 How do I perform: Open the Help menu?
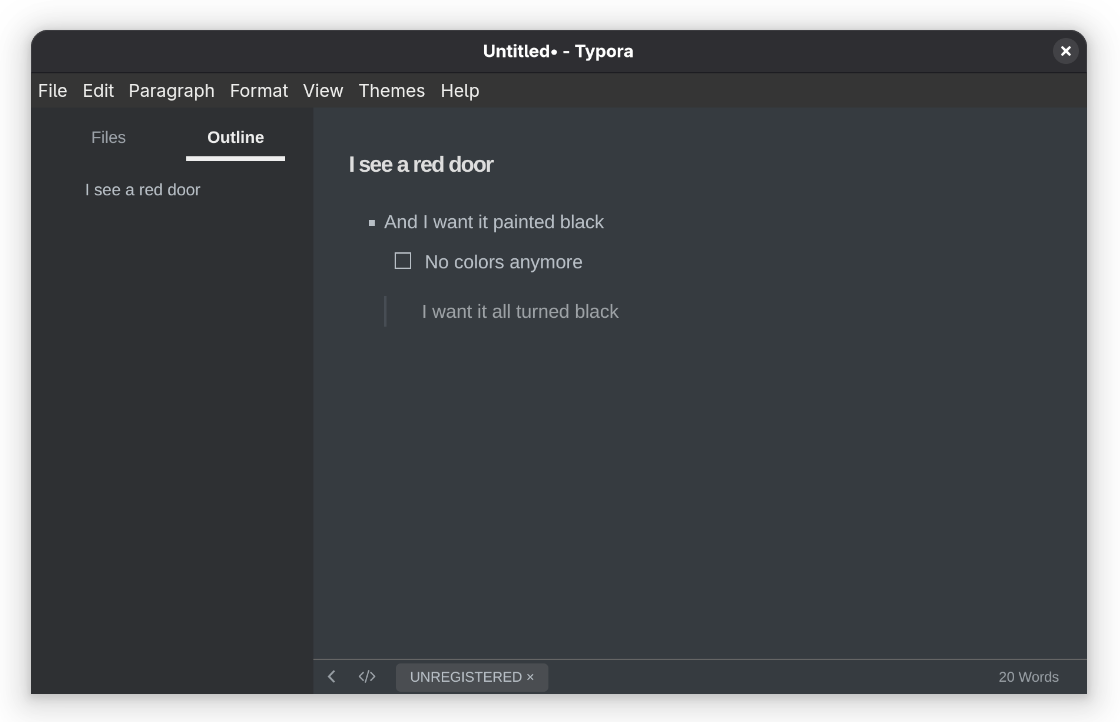tap(460, 91)
